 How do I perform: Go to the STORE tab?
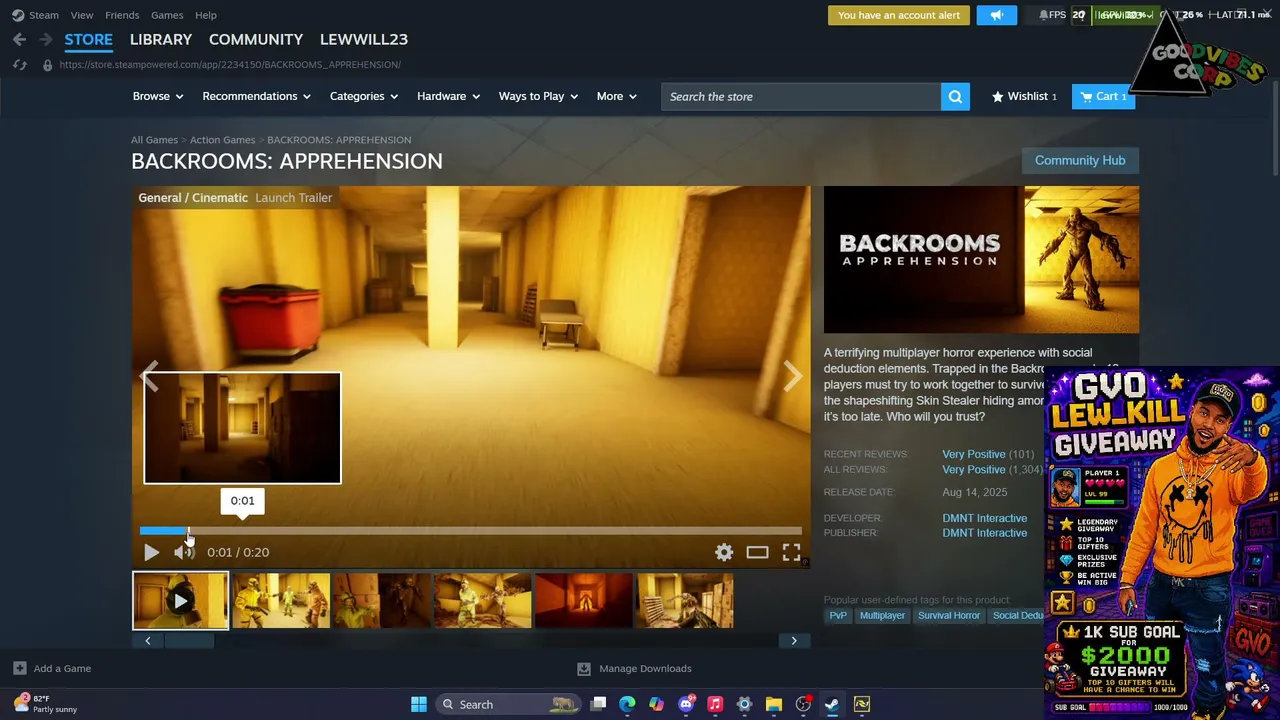point(89,39)
